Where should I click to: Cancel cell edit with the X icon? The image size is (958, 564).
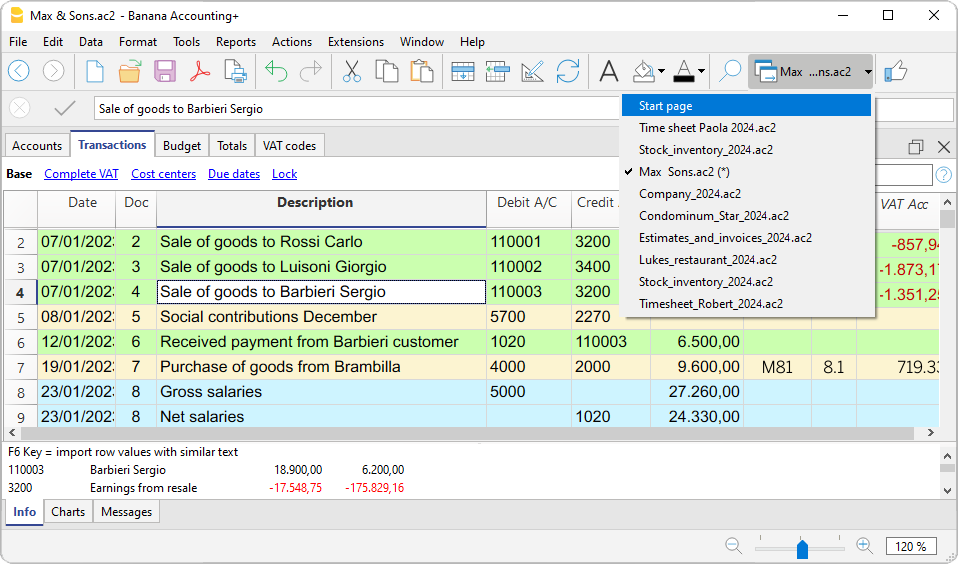coord(20,108)
